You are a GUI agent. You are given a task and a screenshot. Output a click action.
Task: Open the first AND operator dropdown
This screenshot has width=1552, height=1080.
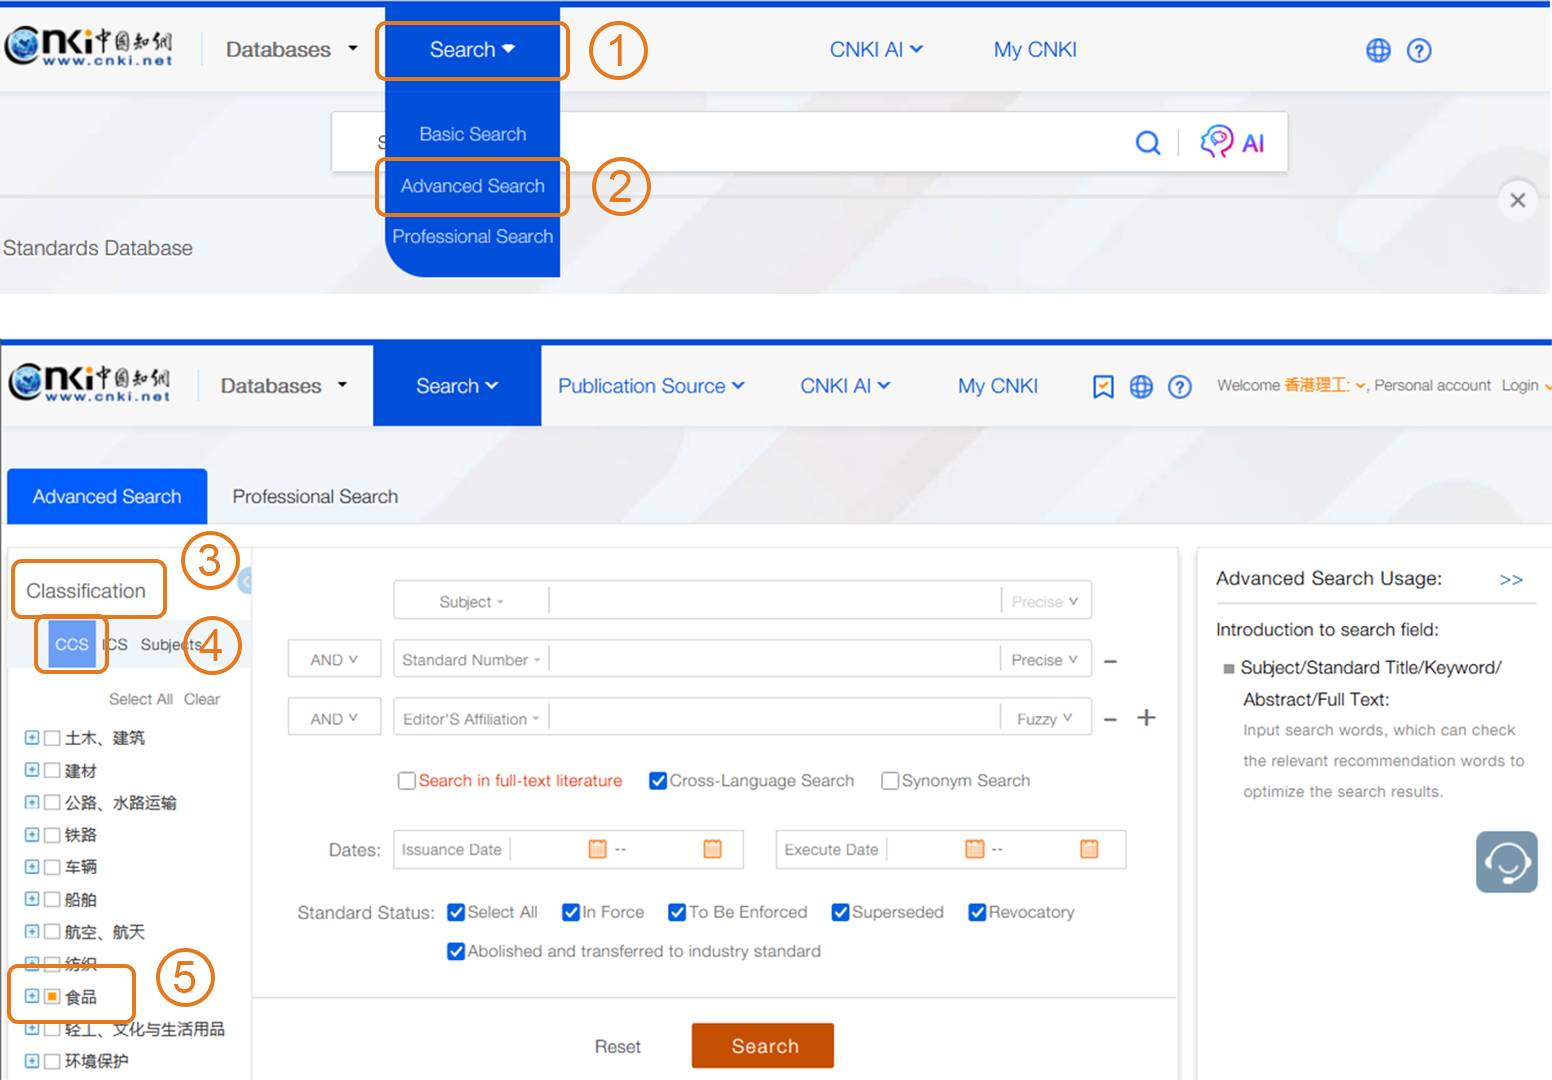tap(334, 660)
